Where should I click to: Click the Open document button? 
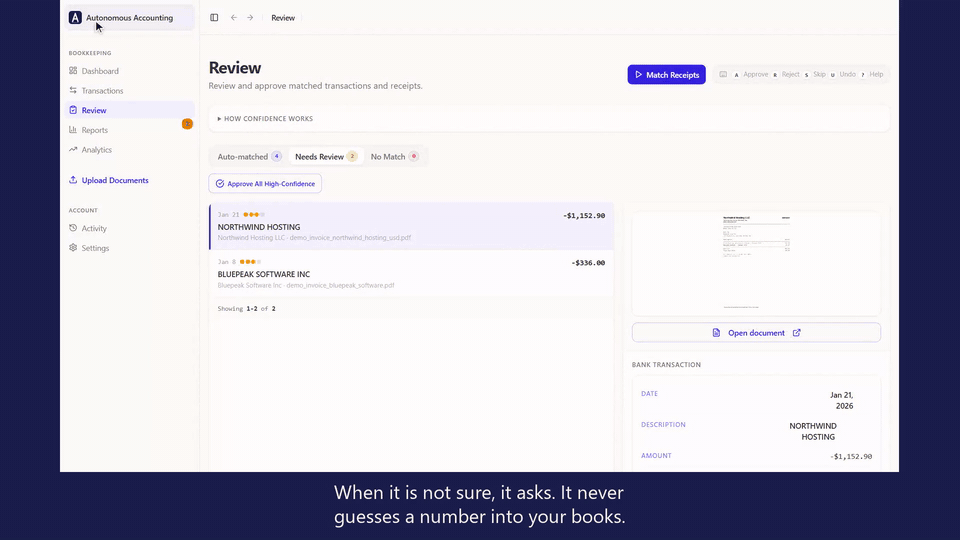pyautogui.click(x=756, y=333)
